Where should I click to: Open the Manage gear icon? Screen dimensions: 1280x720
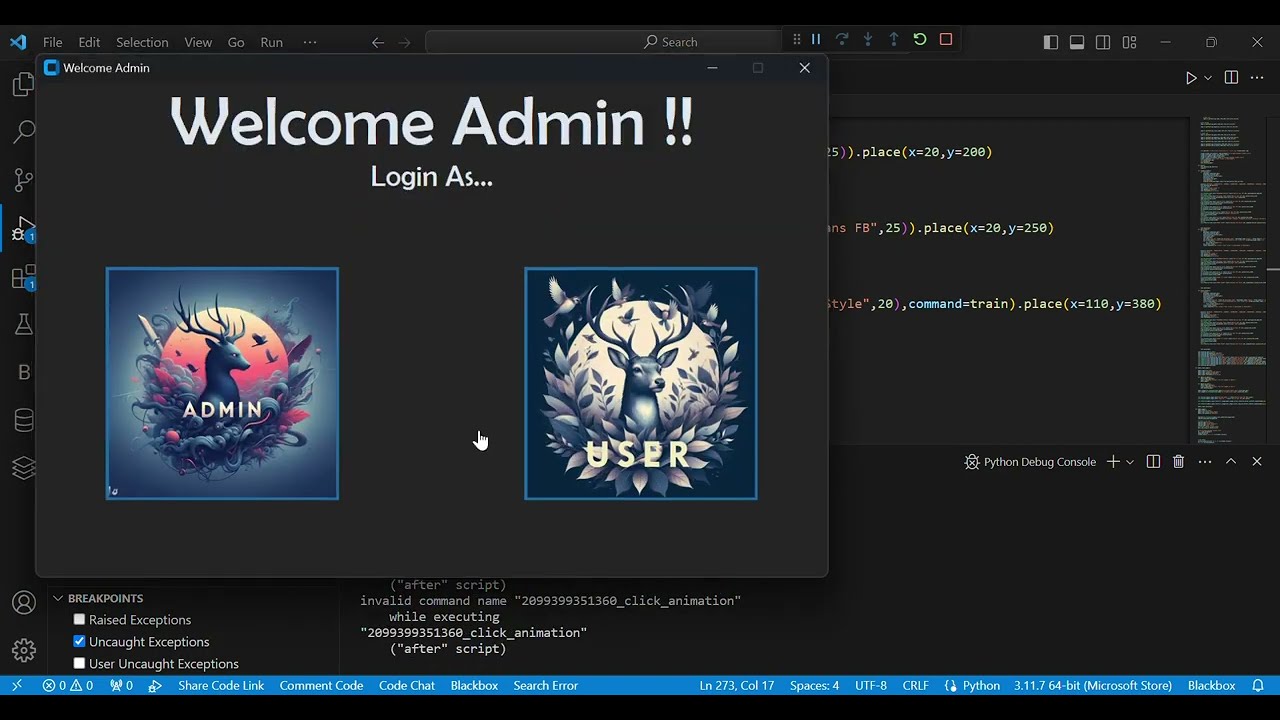[23, 651]
